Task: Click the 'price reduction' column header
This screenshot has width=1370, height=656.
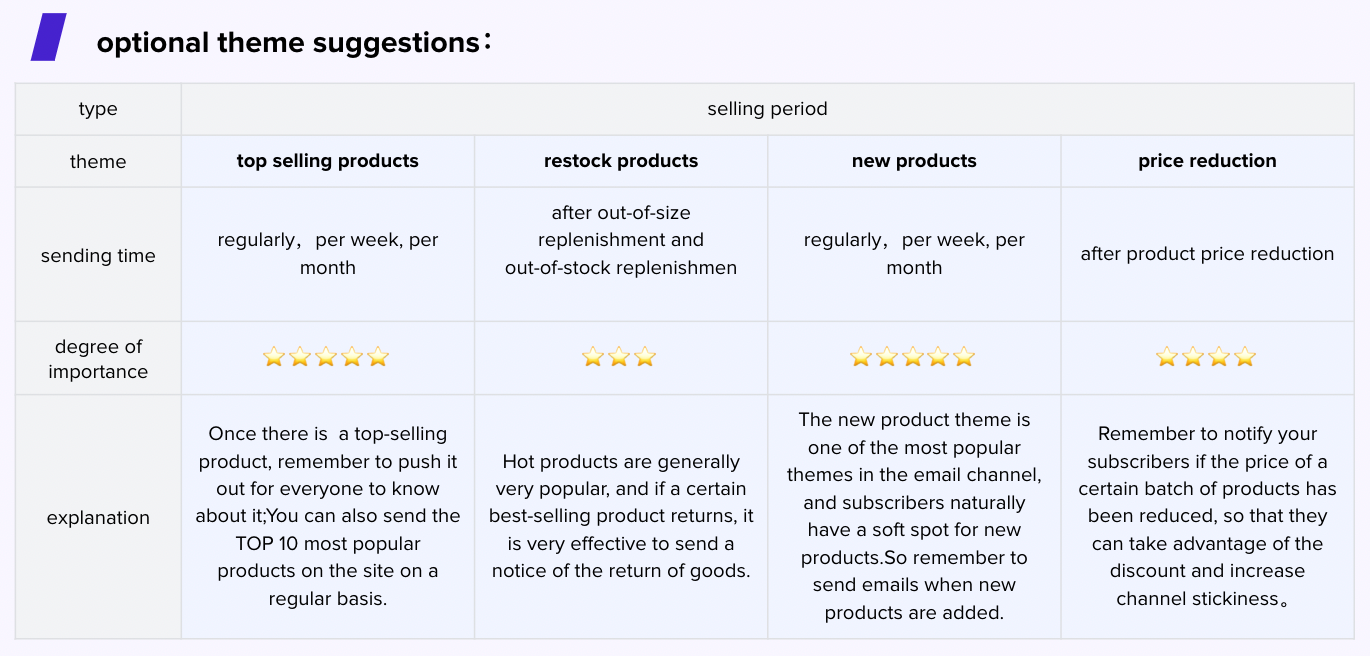Action: coord(1207,161)
